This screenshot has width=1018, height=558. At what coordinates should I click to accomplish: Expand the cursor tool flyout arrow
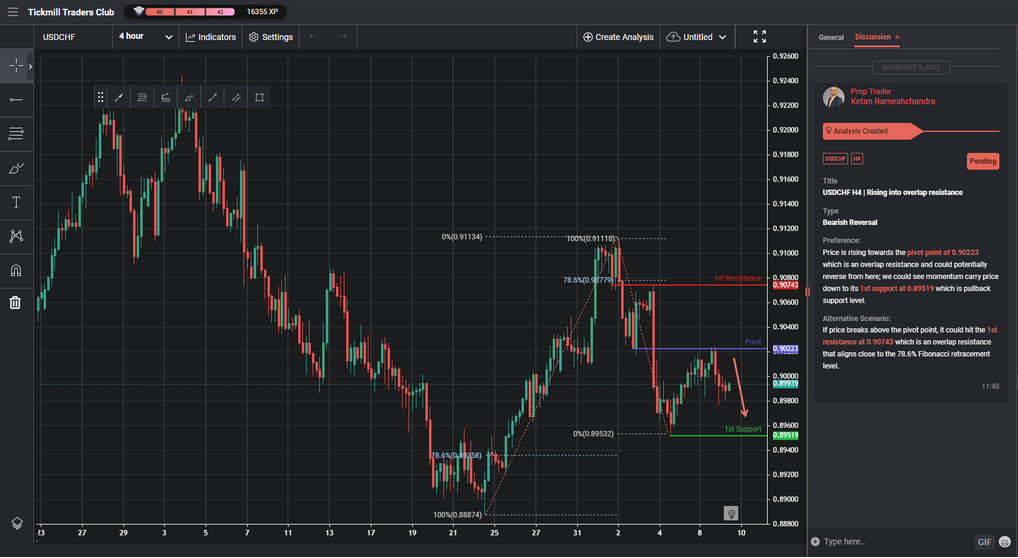pos(30,66)
